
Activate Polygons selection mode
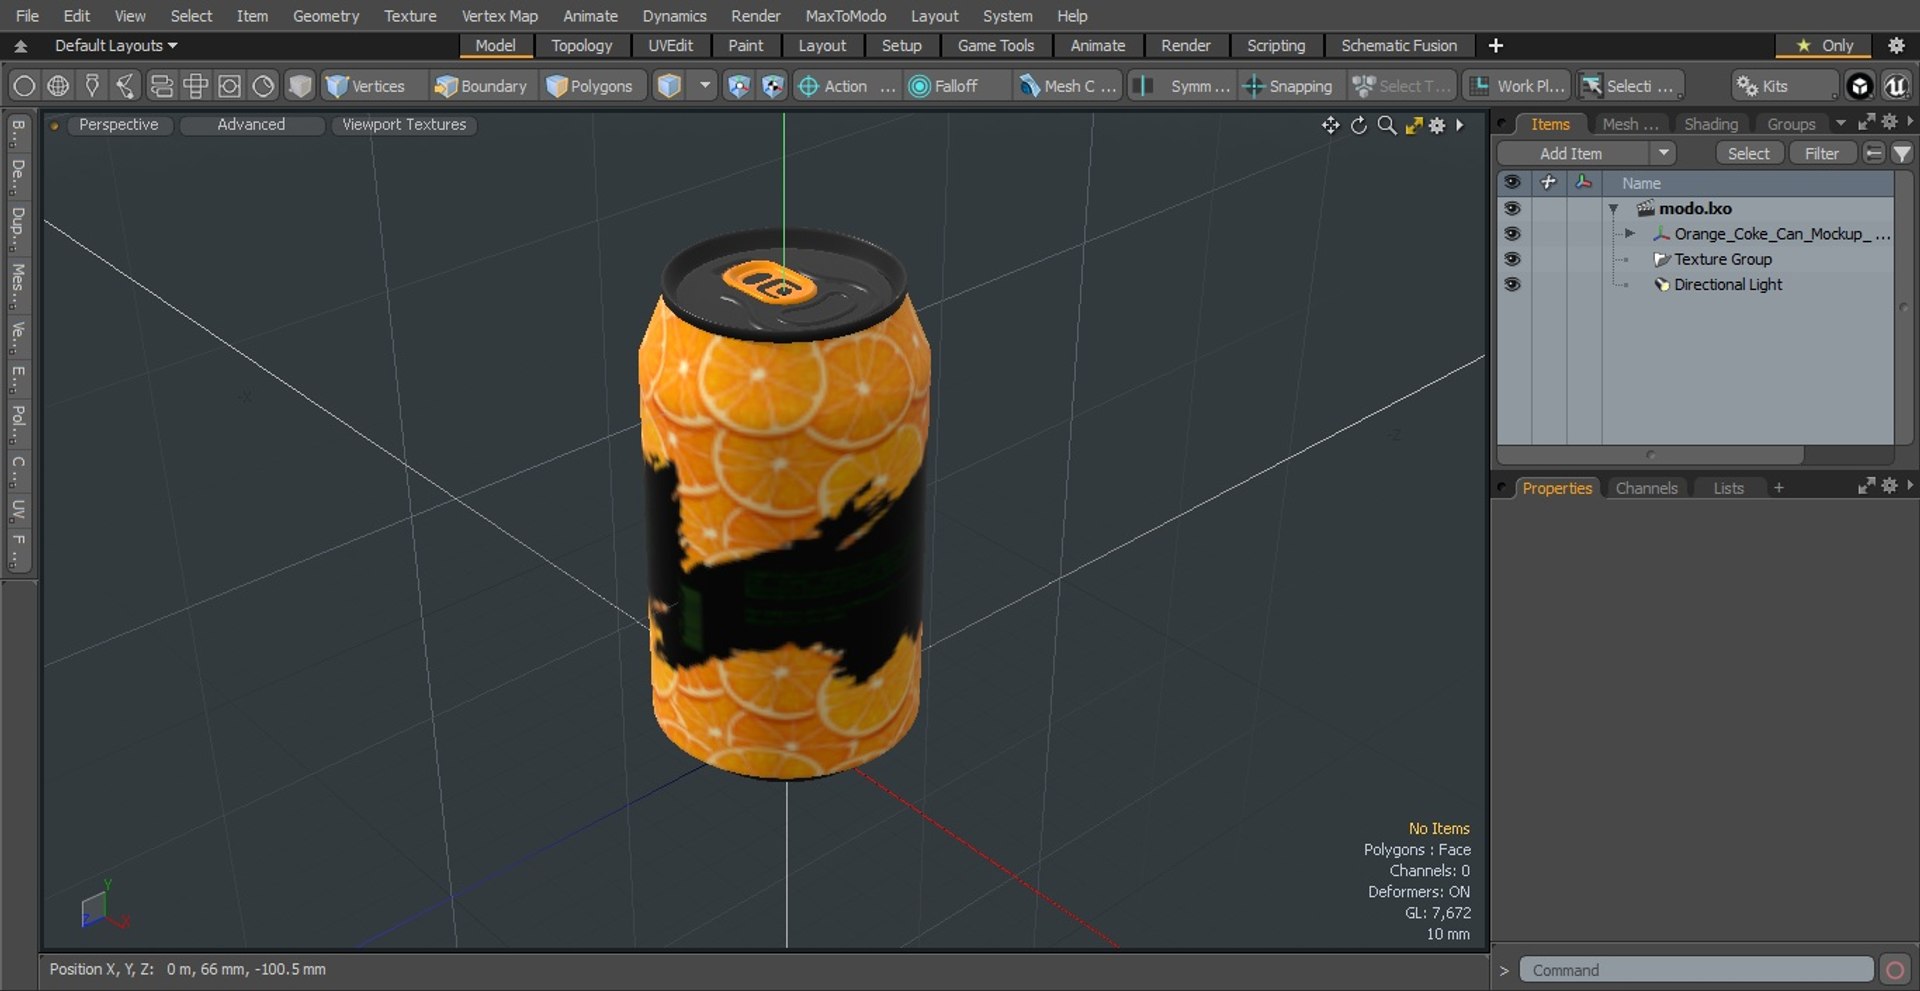coord(590,86)
